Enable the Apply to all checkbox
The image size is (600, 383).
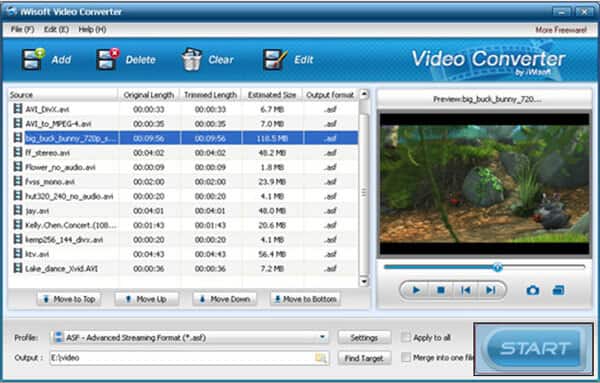coord(406,337)
